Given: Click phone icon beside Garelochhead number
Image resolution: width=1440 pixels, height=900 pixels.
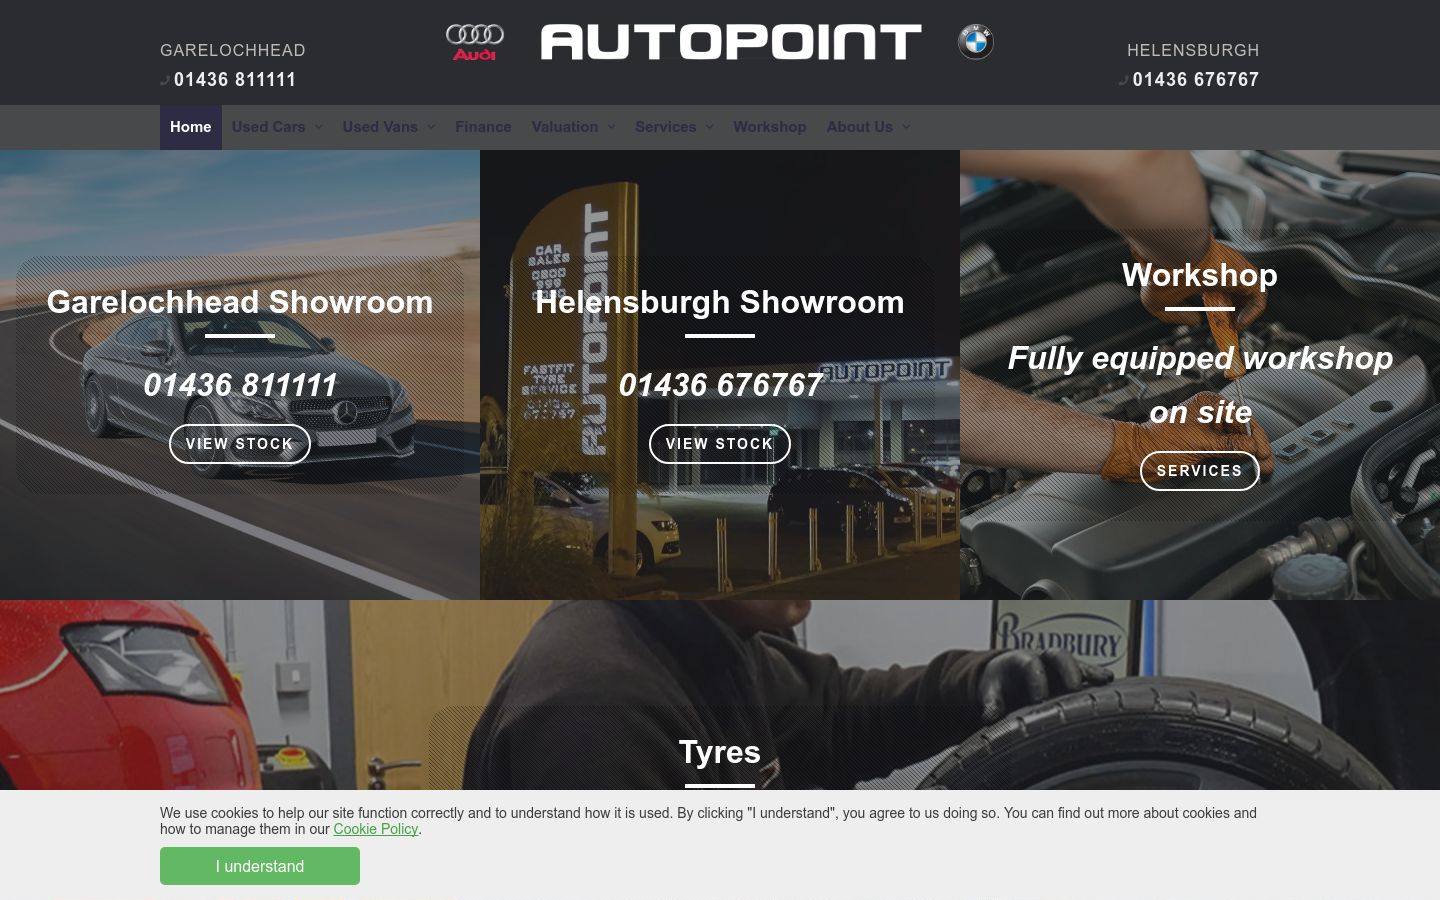Looking at the screenshot, I should (165, 80).
